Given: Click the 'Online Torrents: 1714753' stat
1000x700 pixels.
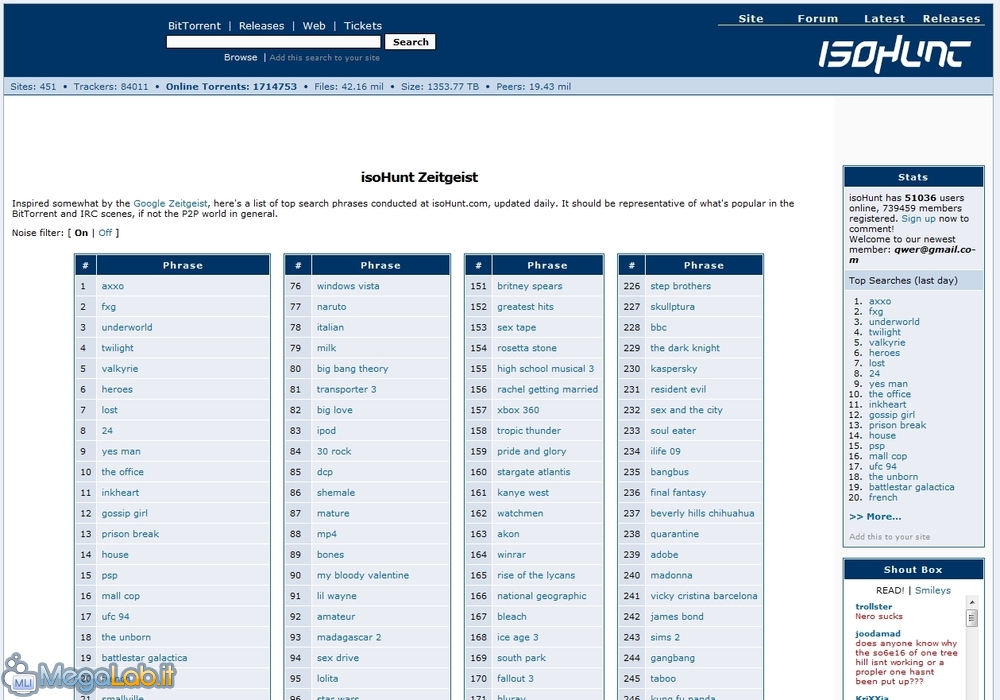Looking at the screenshot, I should 232,87.
